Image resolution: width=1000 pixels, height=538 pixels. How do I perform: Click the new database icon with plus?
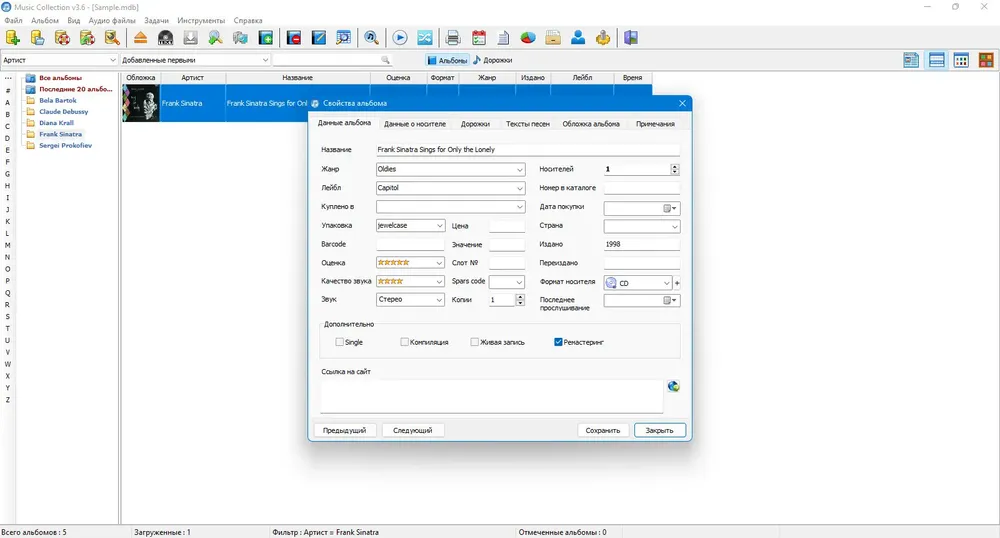tap(13, 38)
